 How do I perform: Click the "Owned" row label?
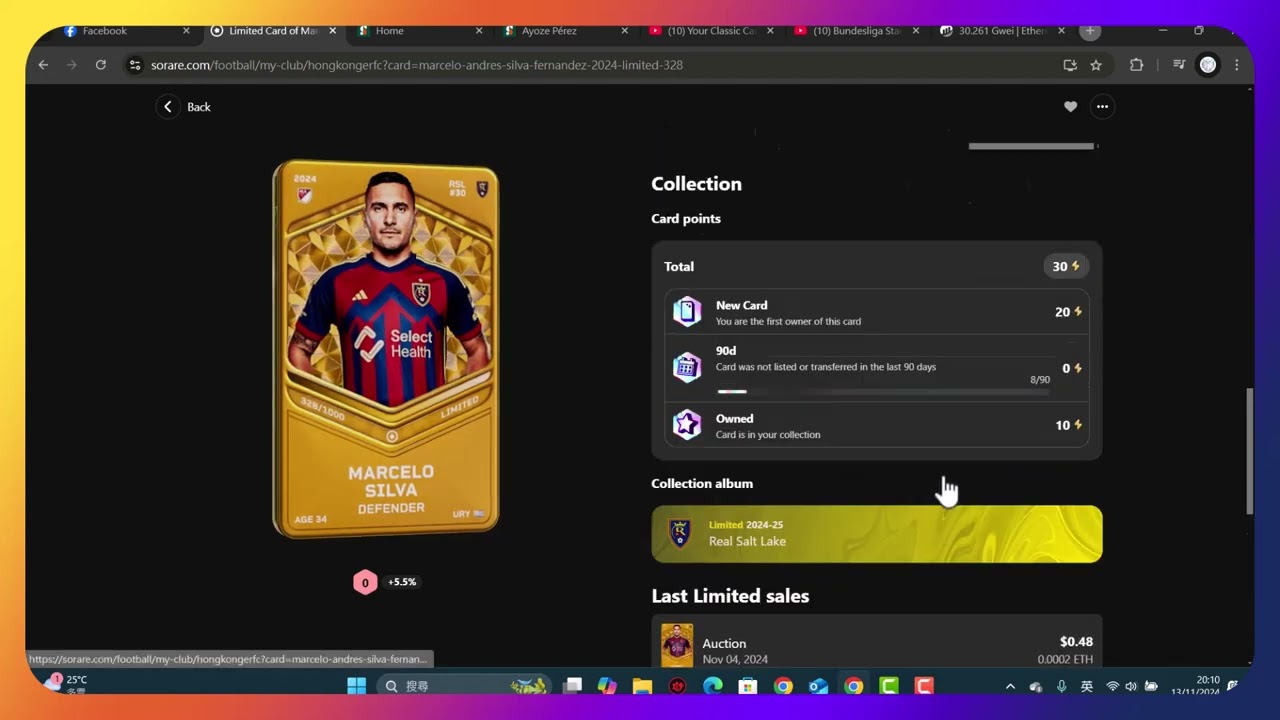(x=735, y=419)
